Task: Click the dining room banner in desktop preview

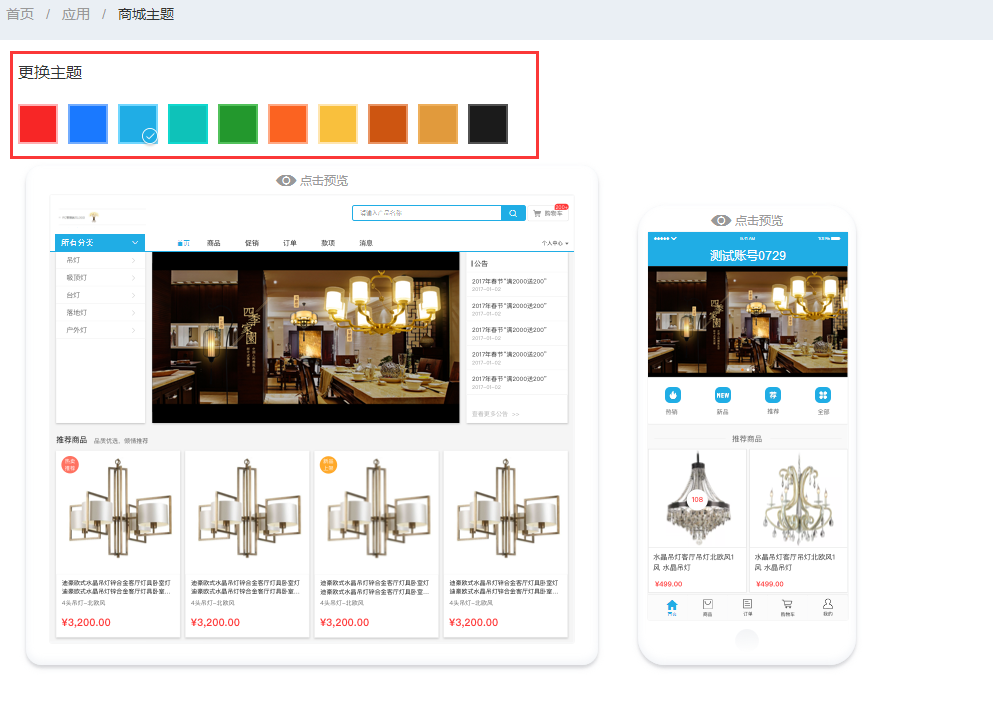Action: pos(306,337)
